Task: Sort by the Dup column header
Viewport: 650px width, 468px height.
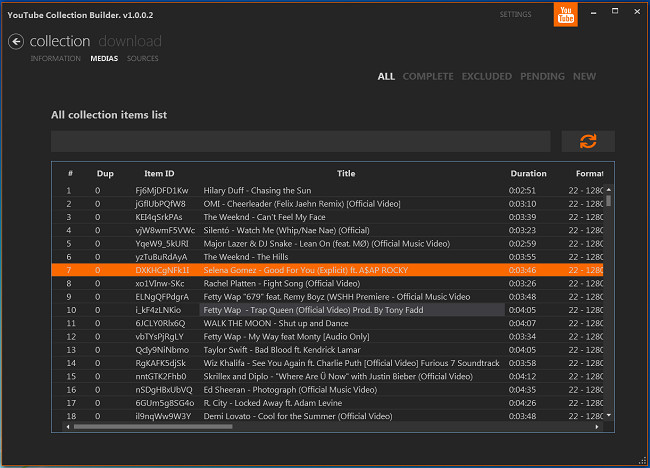Action: [x=105, y=174]
